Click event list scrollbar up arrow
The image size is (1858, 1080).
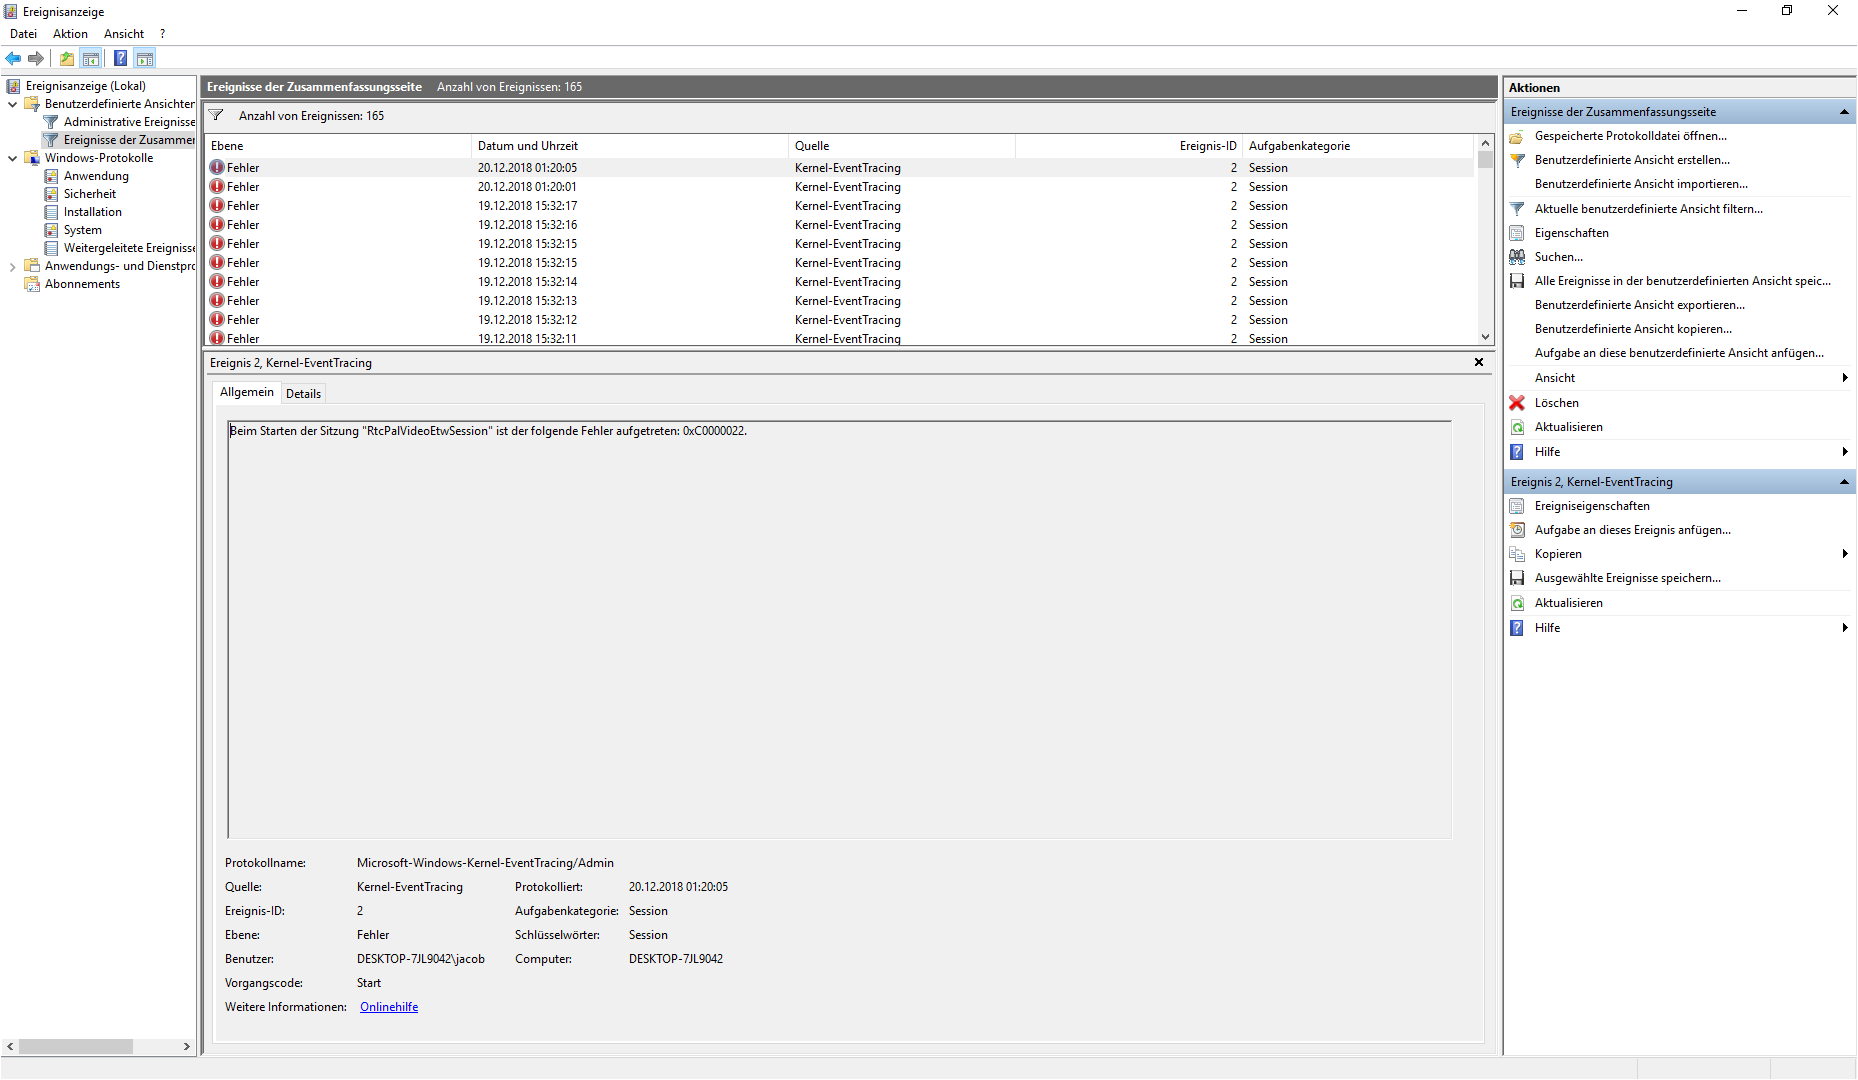click(1485, 144)
